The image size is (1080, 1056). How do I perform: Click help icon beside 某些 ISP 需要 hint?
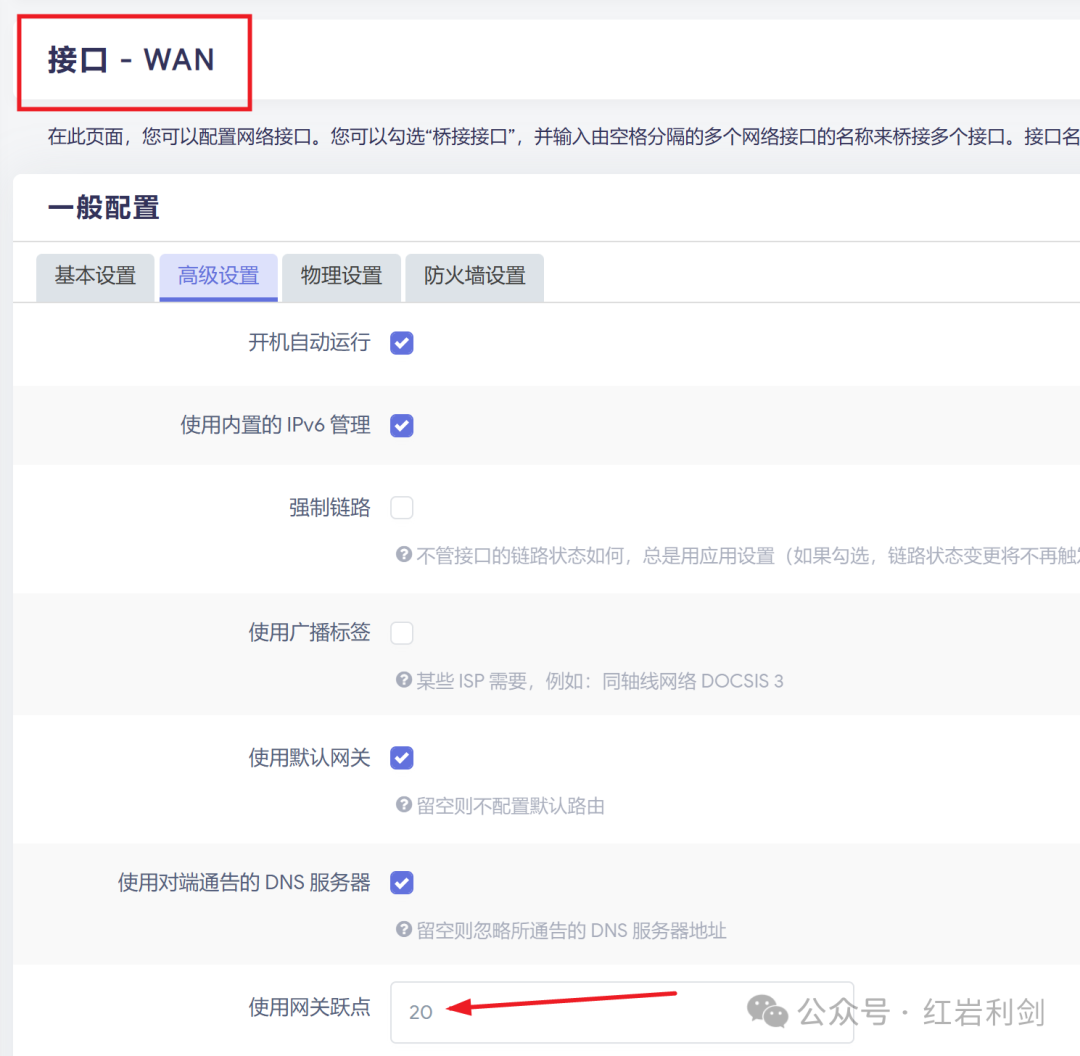(404, 680)
